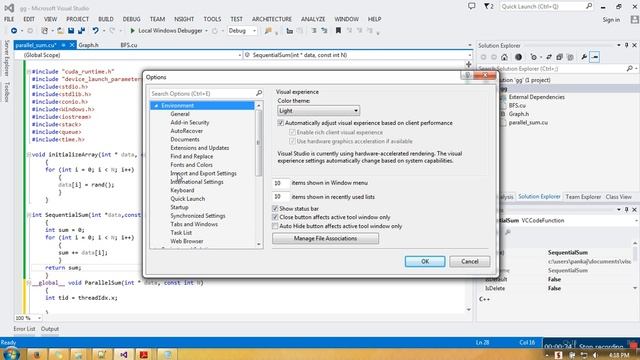Click the Open File folder icon
The width and height of the screenshot is (640, 360).
(x=60, y=31)
